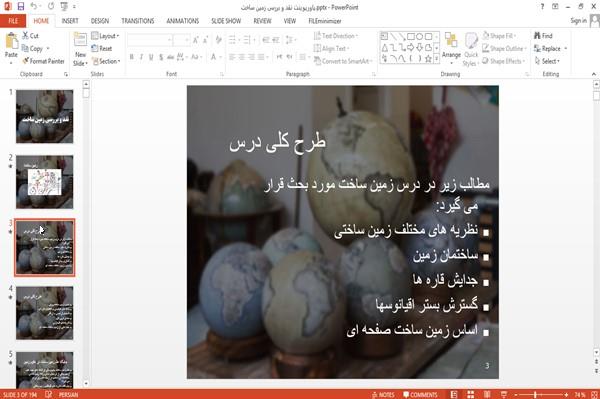The image size is (600, 399).
Task: Open the font name combo box
Action: coord(150,40)
